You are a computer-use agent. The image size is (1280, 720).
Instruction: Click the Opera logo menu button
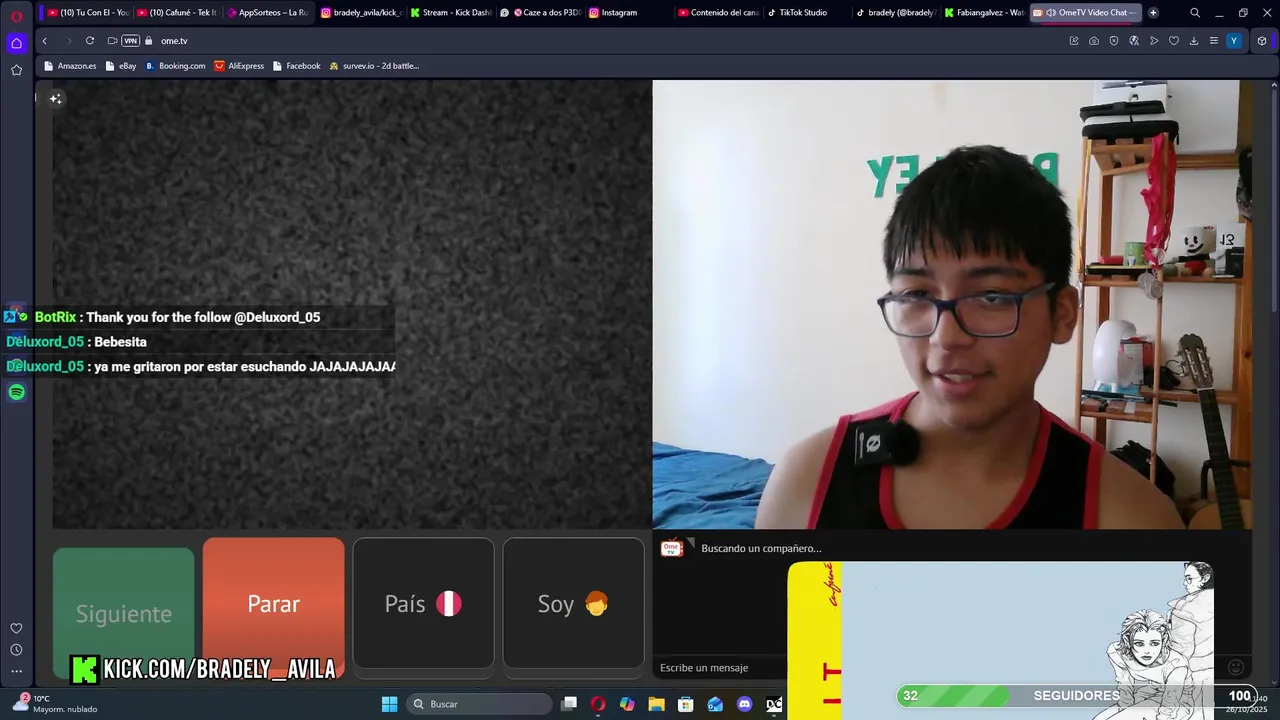(x=16, y=14)
